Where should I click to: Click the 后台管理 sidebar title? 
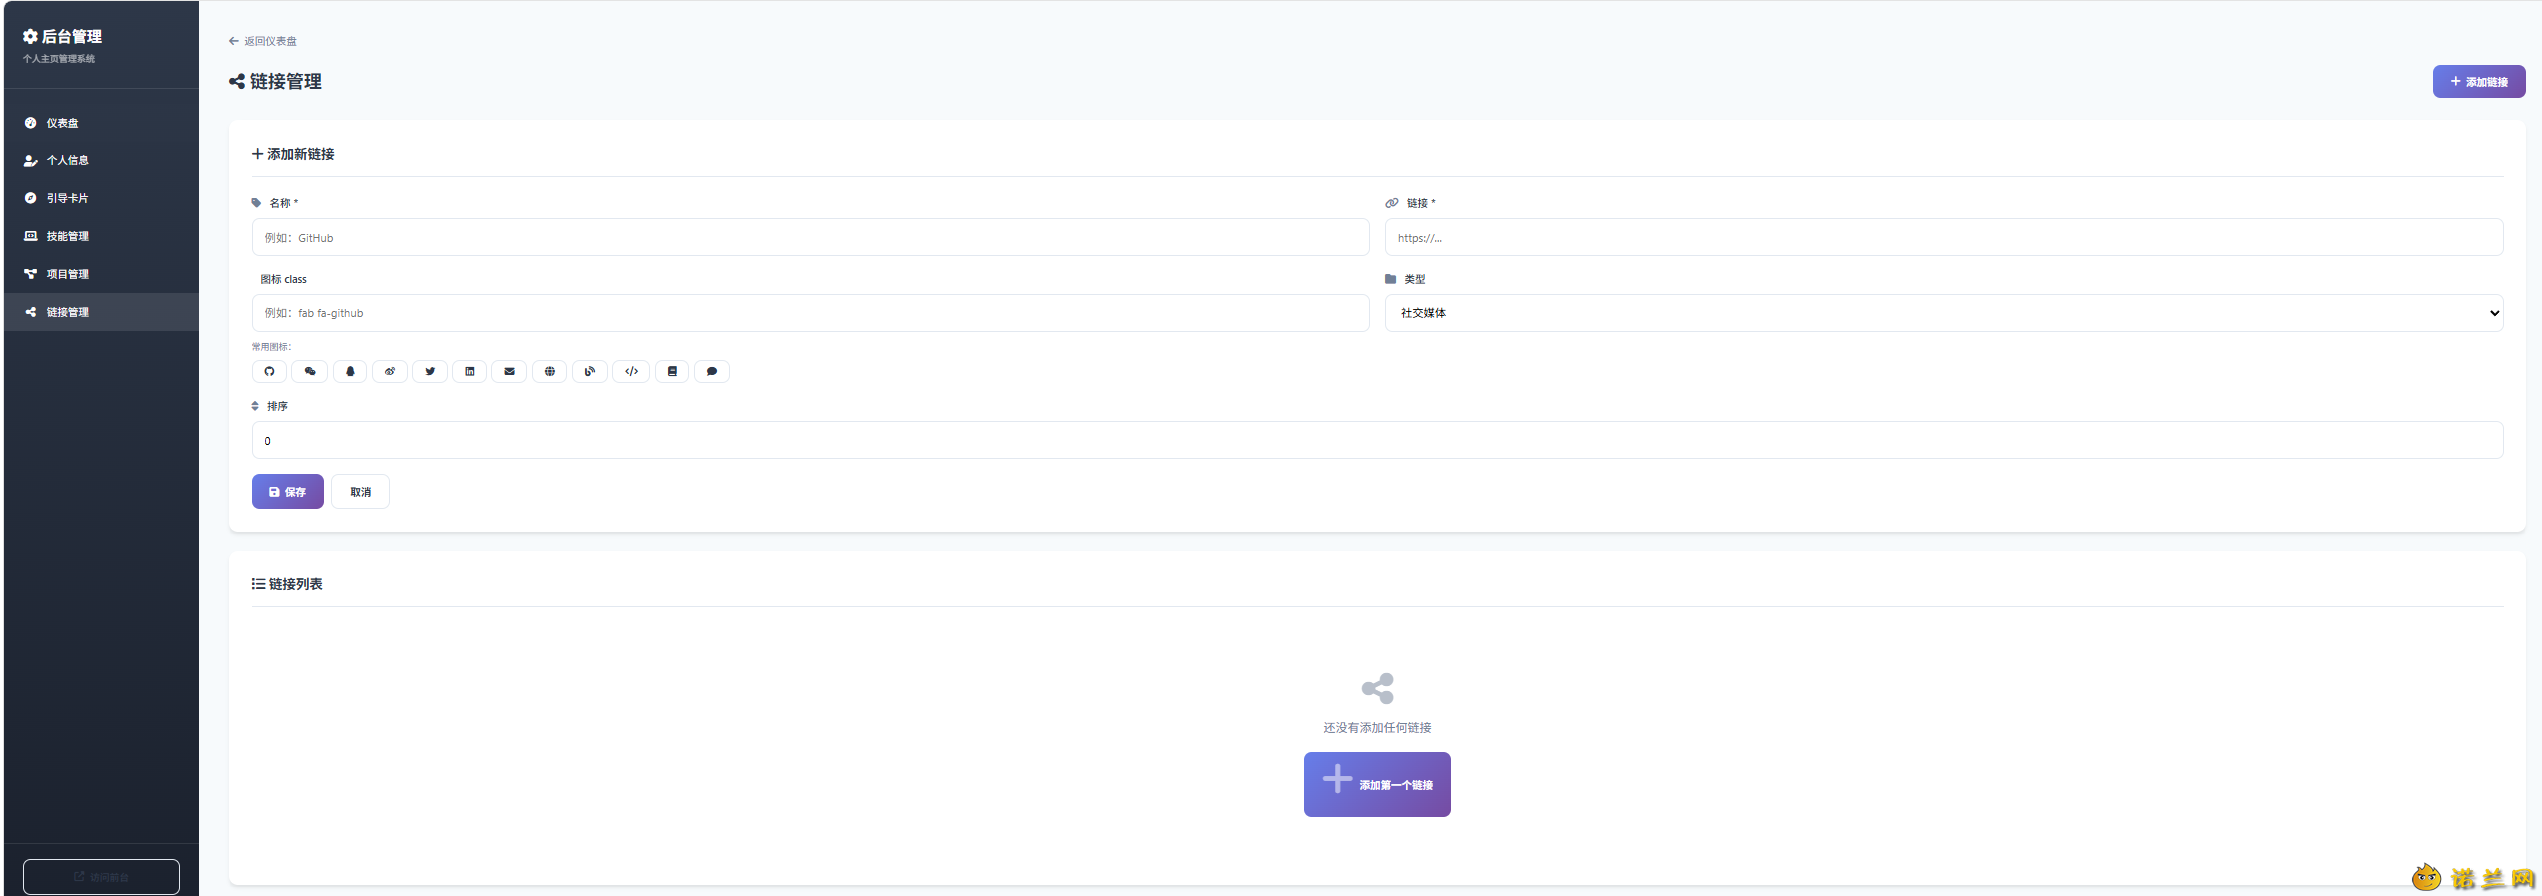pyautogui.click(x=63, y=37)
